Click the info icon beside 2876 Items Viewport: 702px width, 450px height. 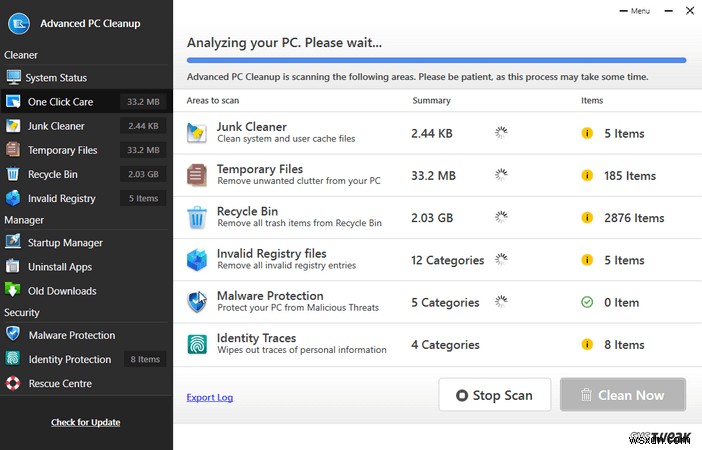pos(588,218)
